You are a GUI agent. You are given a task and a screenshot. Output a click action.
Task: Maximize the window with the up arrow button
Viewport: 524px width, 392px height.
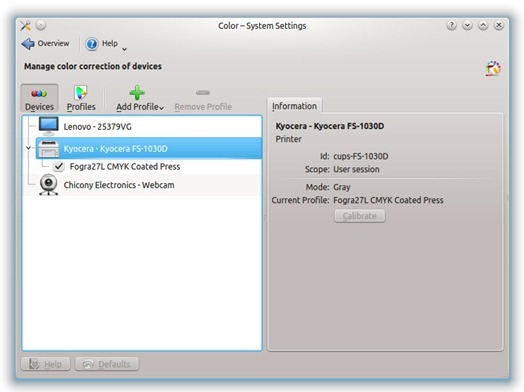483,25
